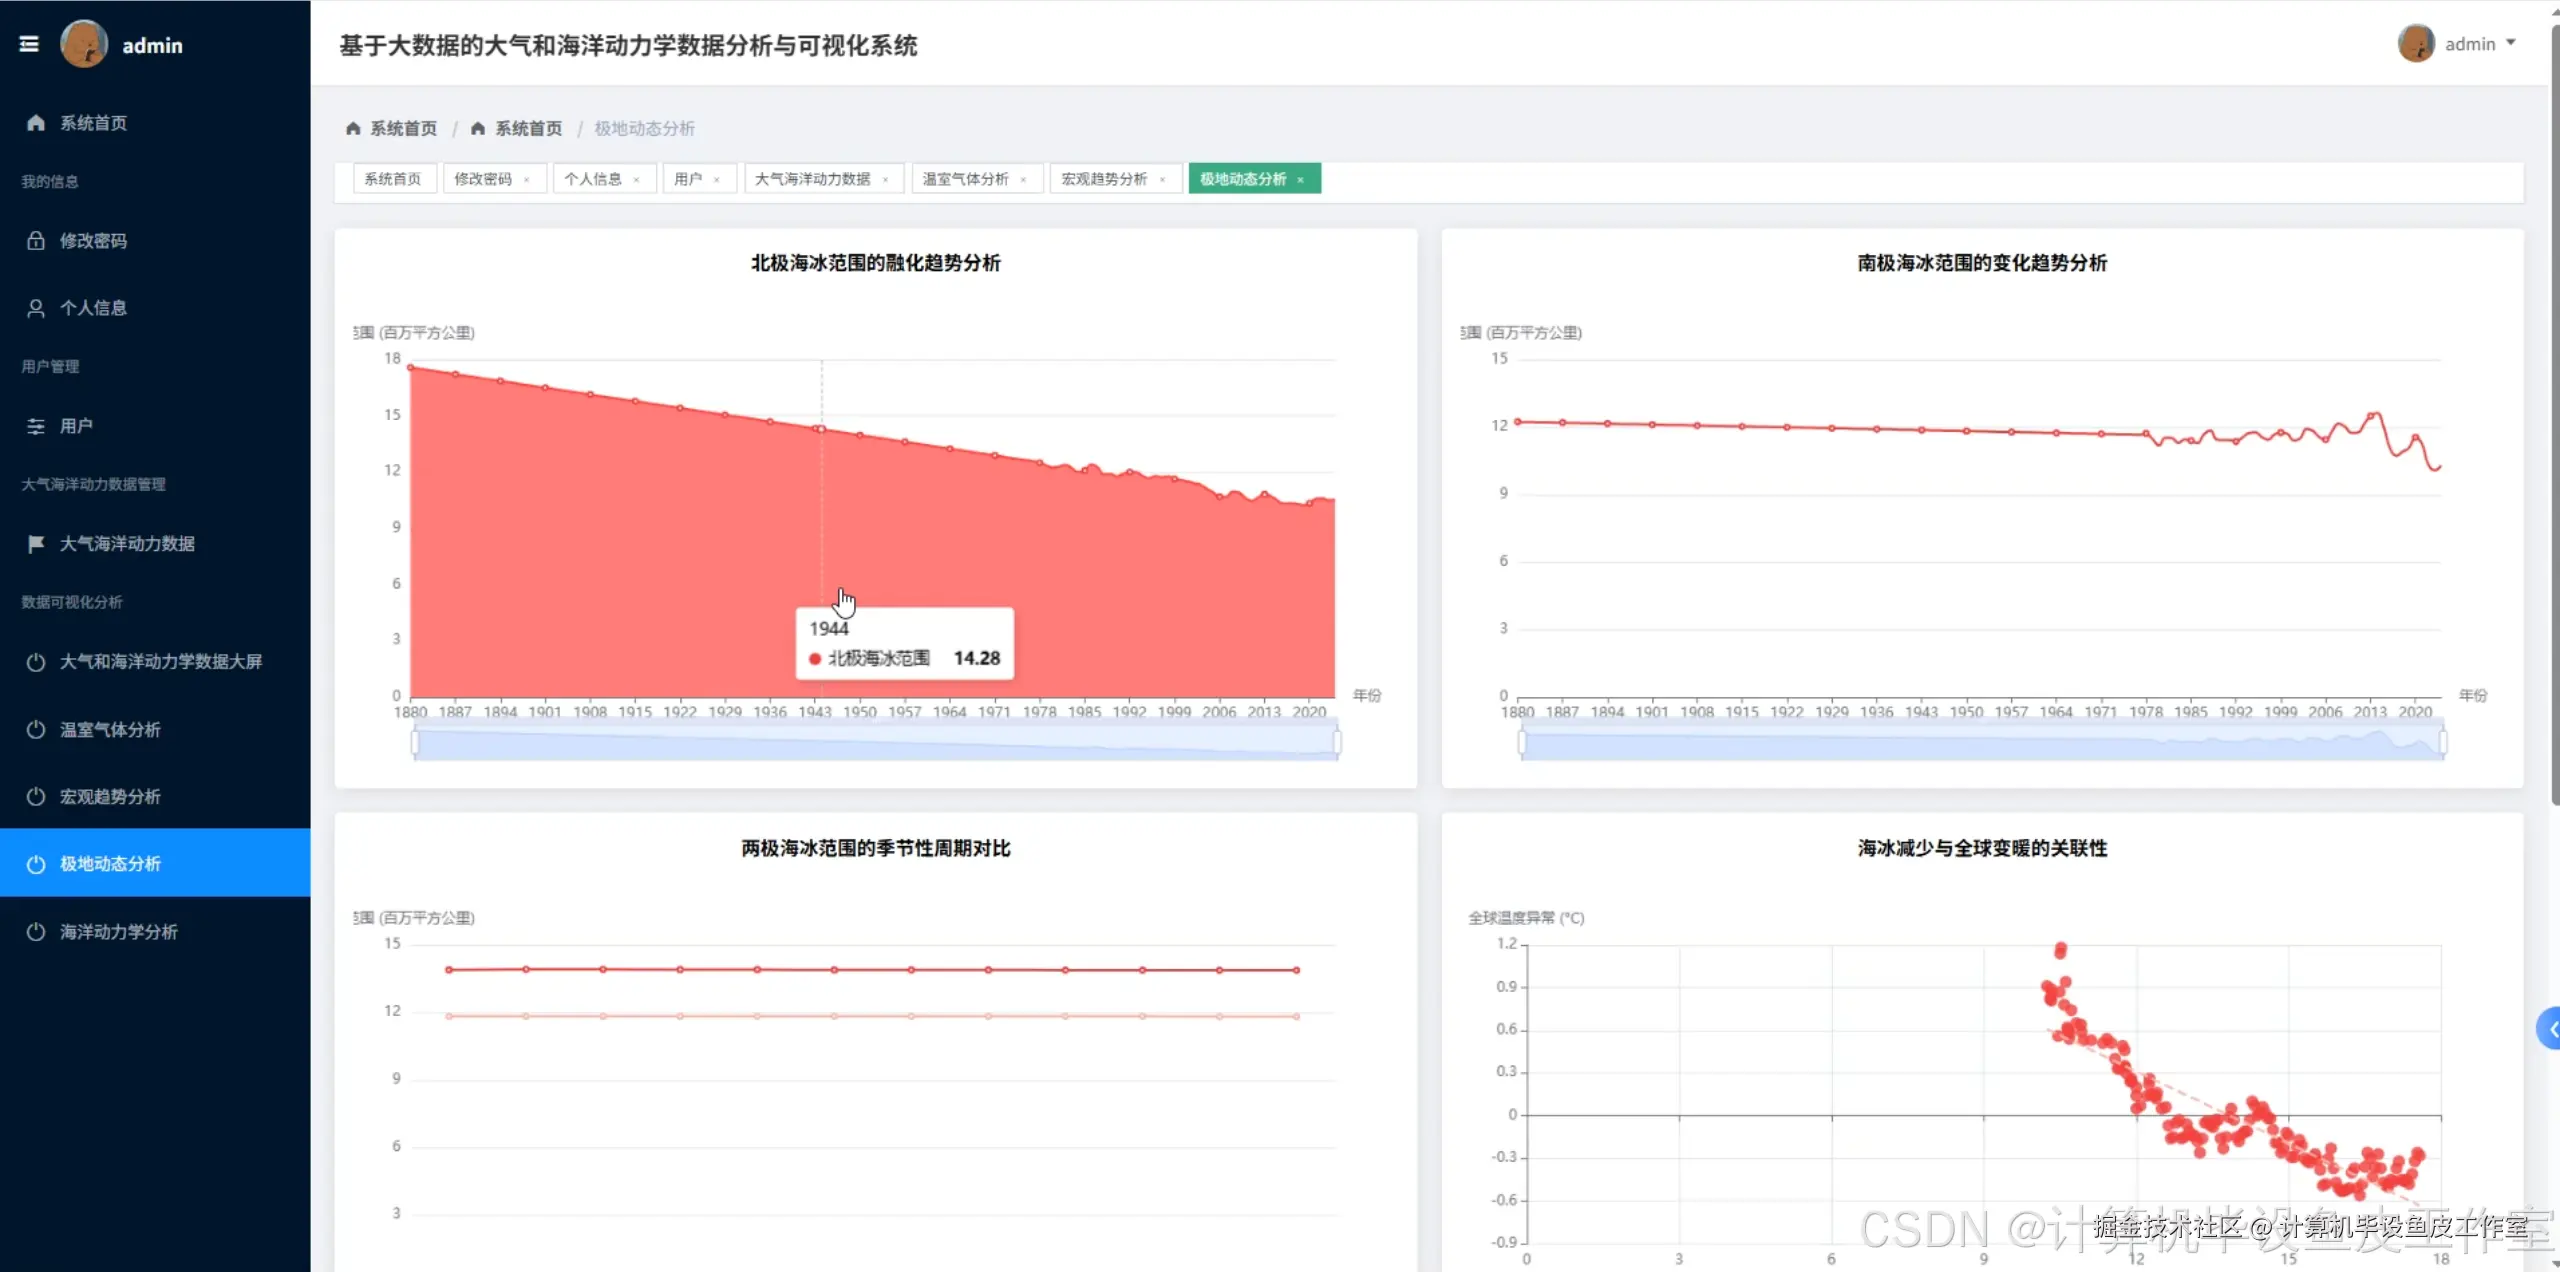
Task: Click the hamburger menu collapse icon
Action: [x=29, y=44]
